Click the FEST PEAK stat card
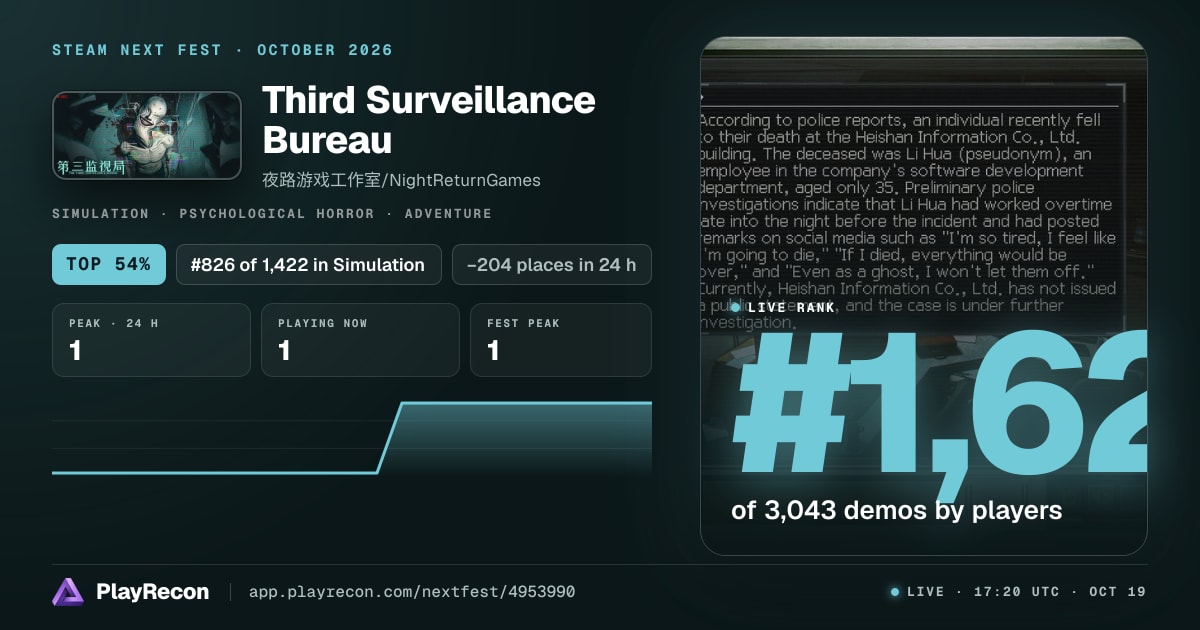1200x630 pixels. click(x=561, y=340)
